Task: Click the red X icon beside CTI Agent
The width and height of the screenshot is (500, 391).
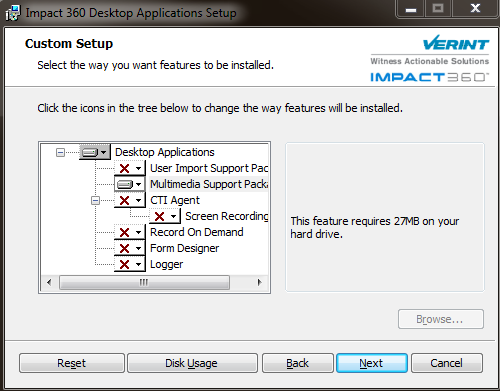Action: [x=130, y=200]
